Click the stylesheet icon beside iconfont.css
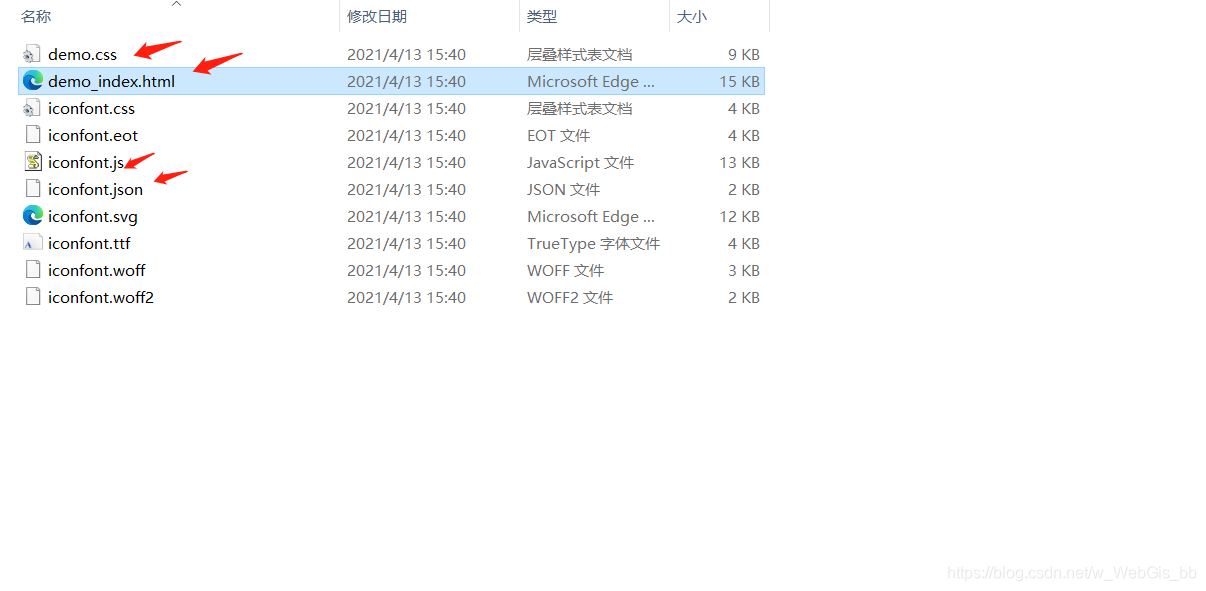 31,108
